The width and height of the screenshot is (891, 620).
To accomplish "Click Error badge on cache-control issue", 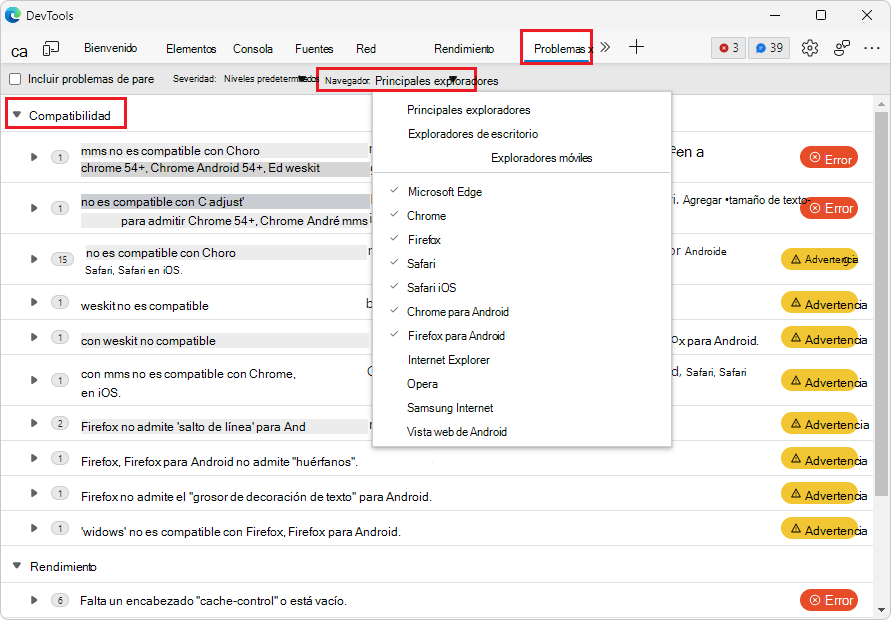I will pos(829,600).
